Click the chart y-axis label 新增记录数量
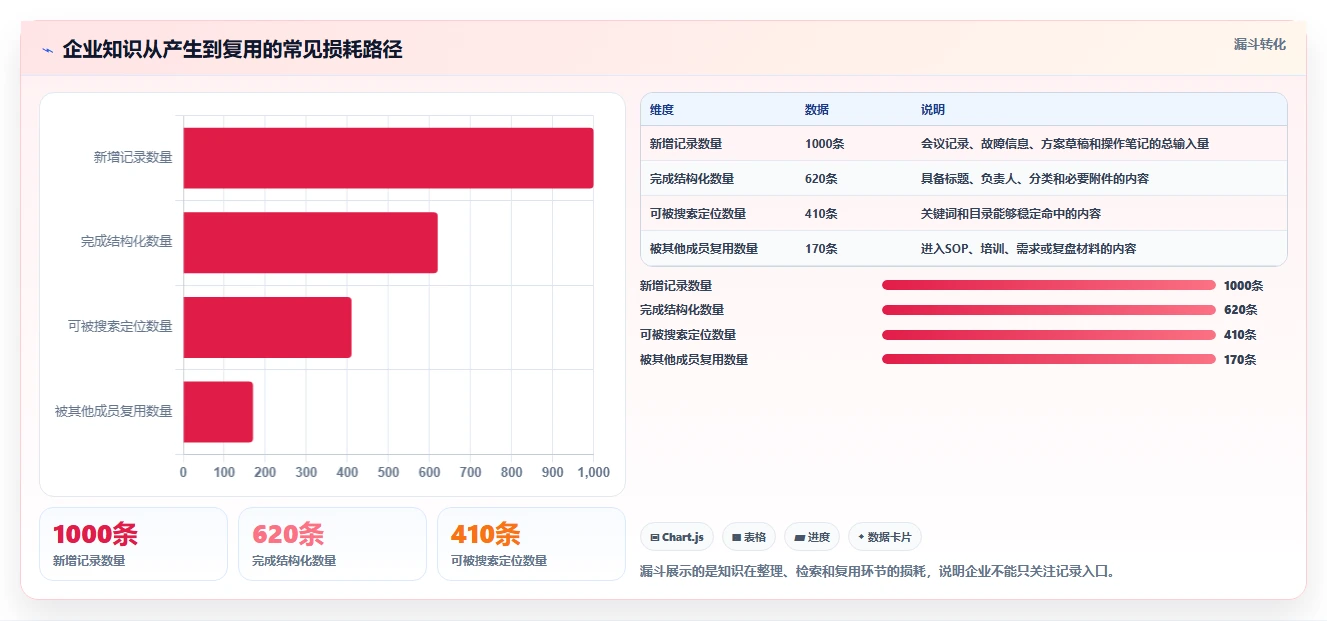This screenshot has width=1327, height=621. point(133,157)
